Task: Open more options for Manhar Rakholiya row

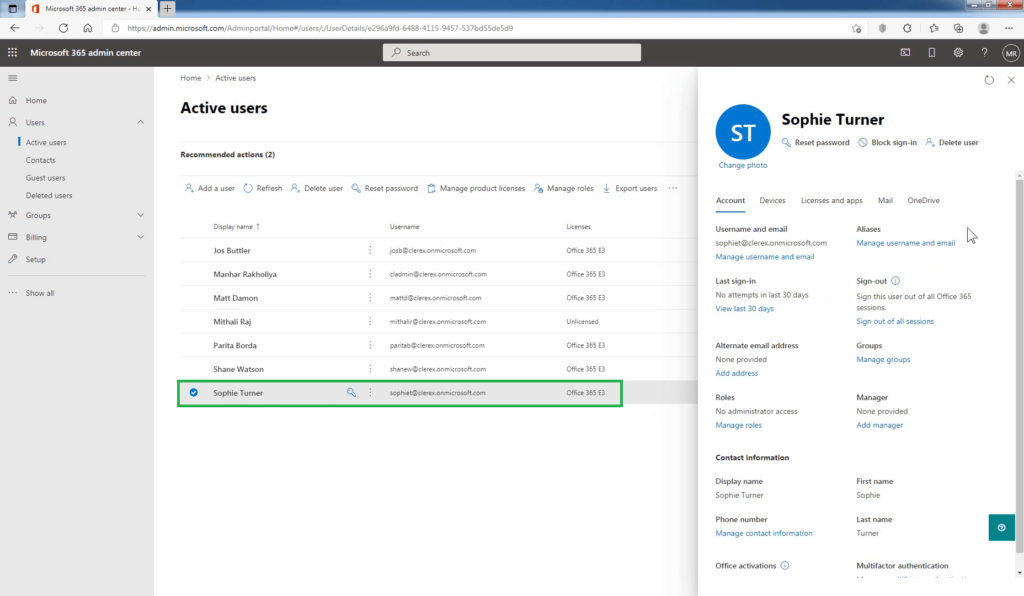Action: point(370,274)
